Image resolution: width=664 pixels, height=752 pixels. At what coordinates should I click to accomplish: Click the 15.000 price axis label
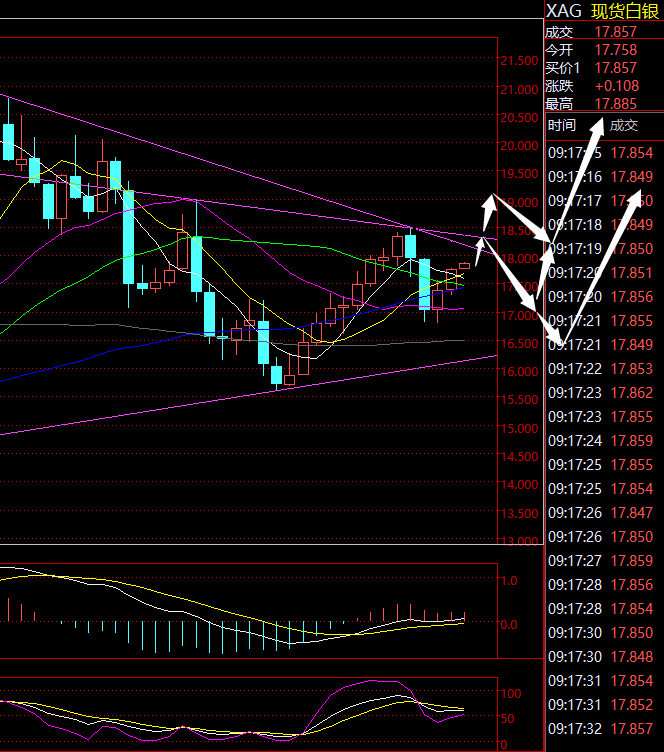(x=520, y=428)
